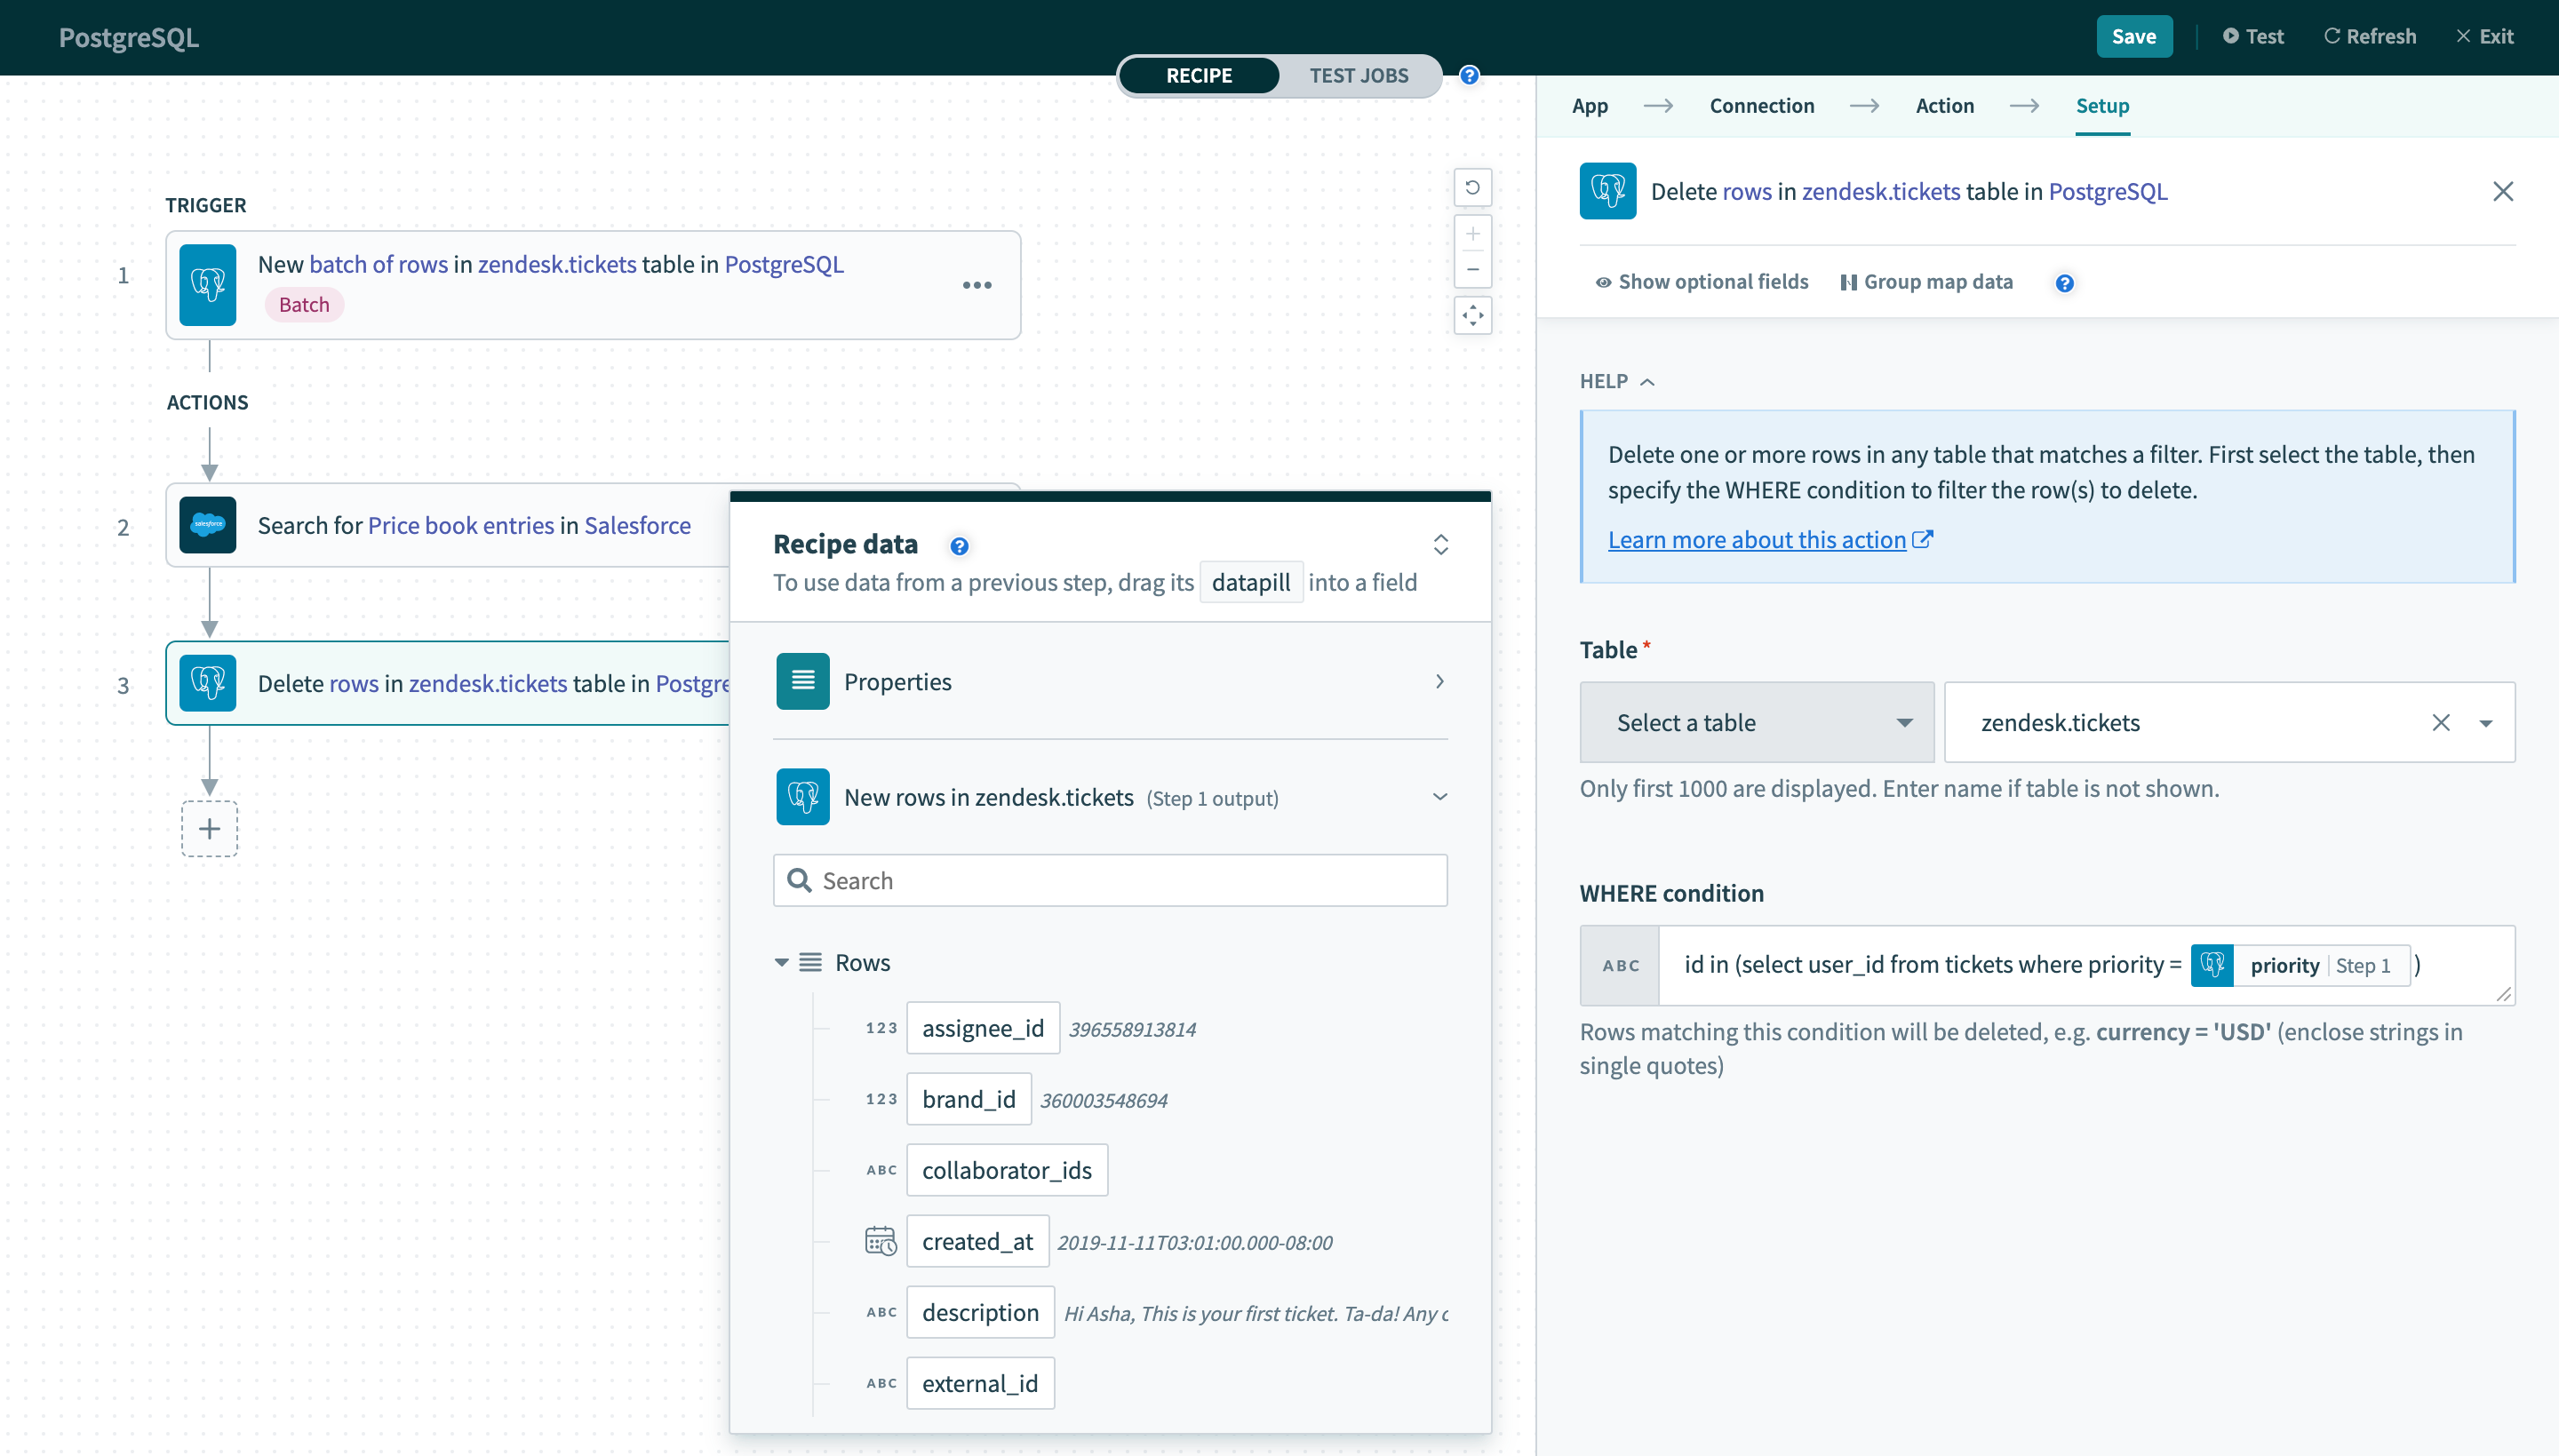
Task: Go to the Action tab
Action: pos(1944,105)
